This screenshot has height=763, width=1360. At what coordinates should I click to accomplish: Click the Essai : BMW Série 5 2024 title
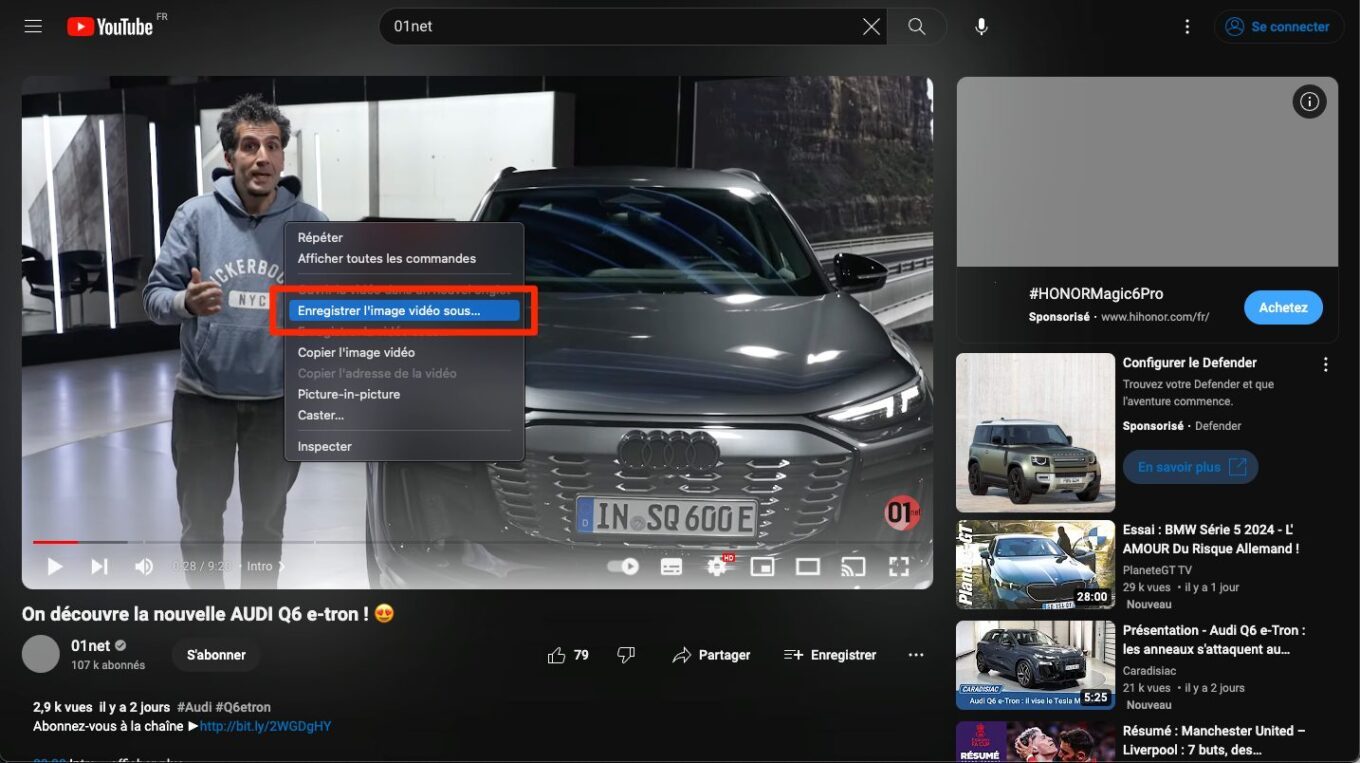coord(1211,539)
